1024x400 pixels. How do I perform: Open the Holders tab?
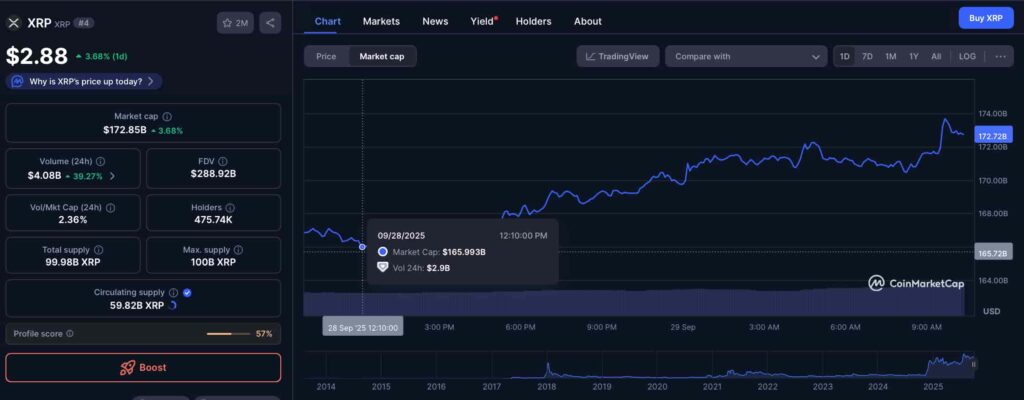[534, 21]
